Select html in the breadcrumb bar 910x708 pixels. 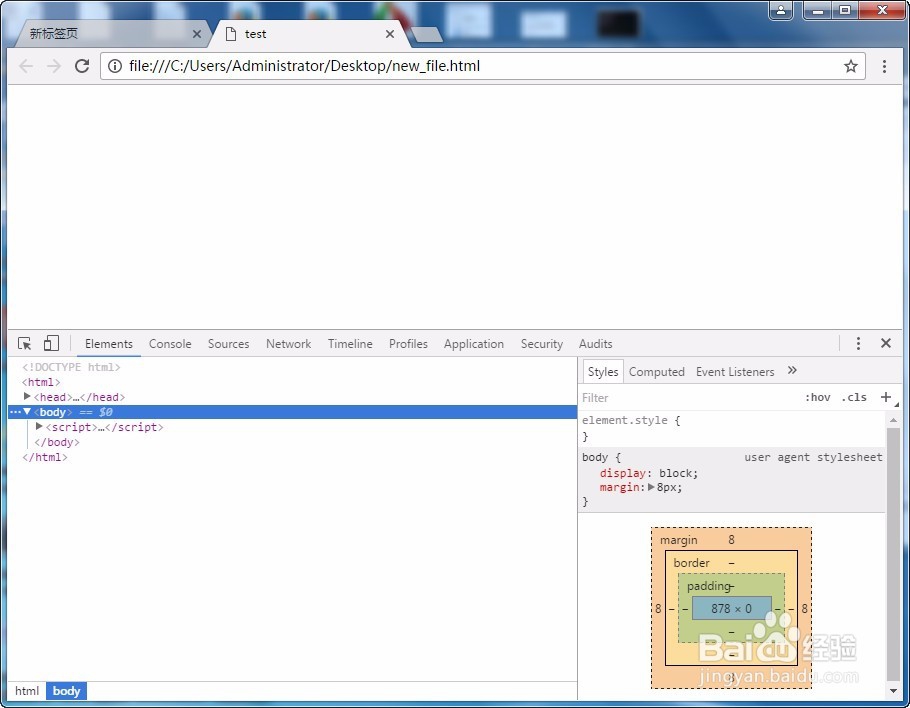[x=27, y=691]
